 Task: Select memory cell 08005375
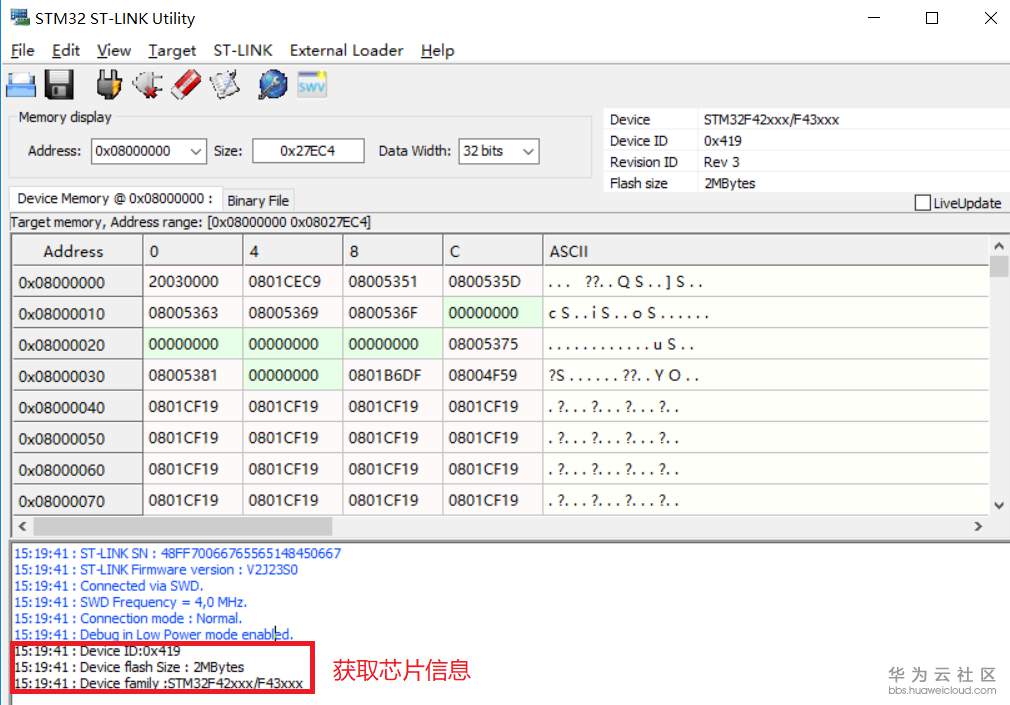(493, 344)
